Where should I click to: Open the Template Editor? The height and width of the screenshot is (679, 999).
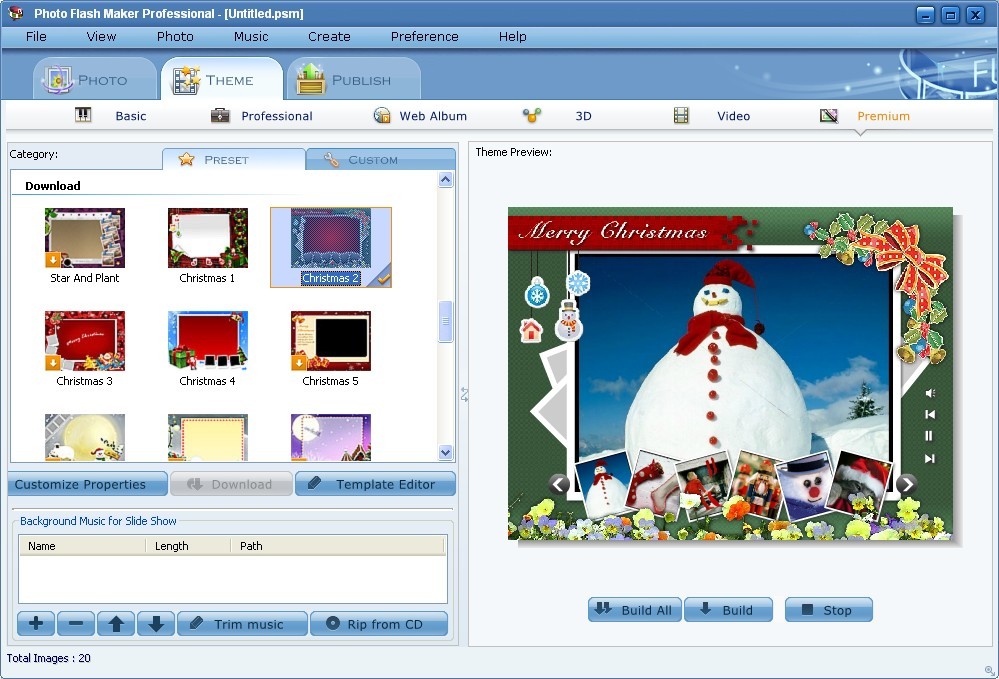[375, 484]
